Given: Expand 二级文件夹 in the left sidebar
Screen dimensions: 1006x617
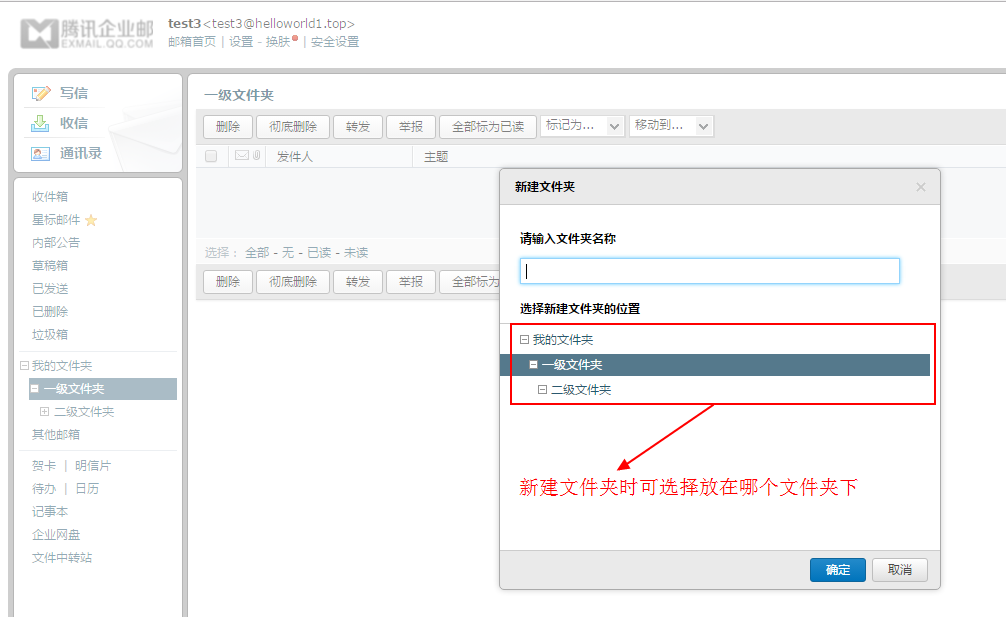Looking at the screenshot, I should pos(44,412).
